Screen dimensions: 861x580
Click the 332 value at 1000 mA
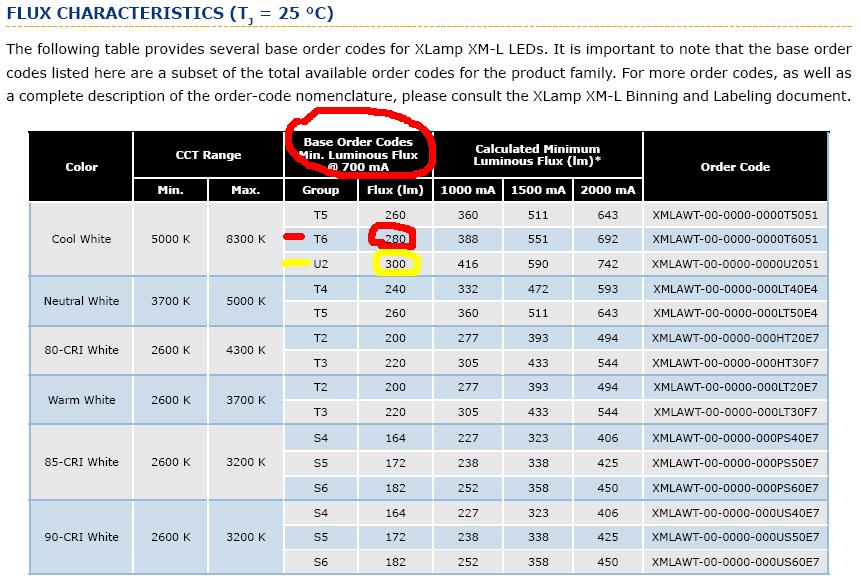[468, 289]
